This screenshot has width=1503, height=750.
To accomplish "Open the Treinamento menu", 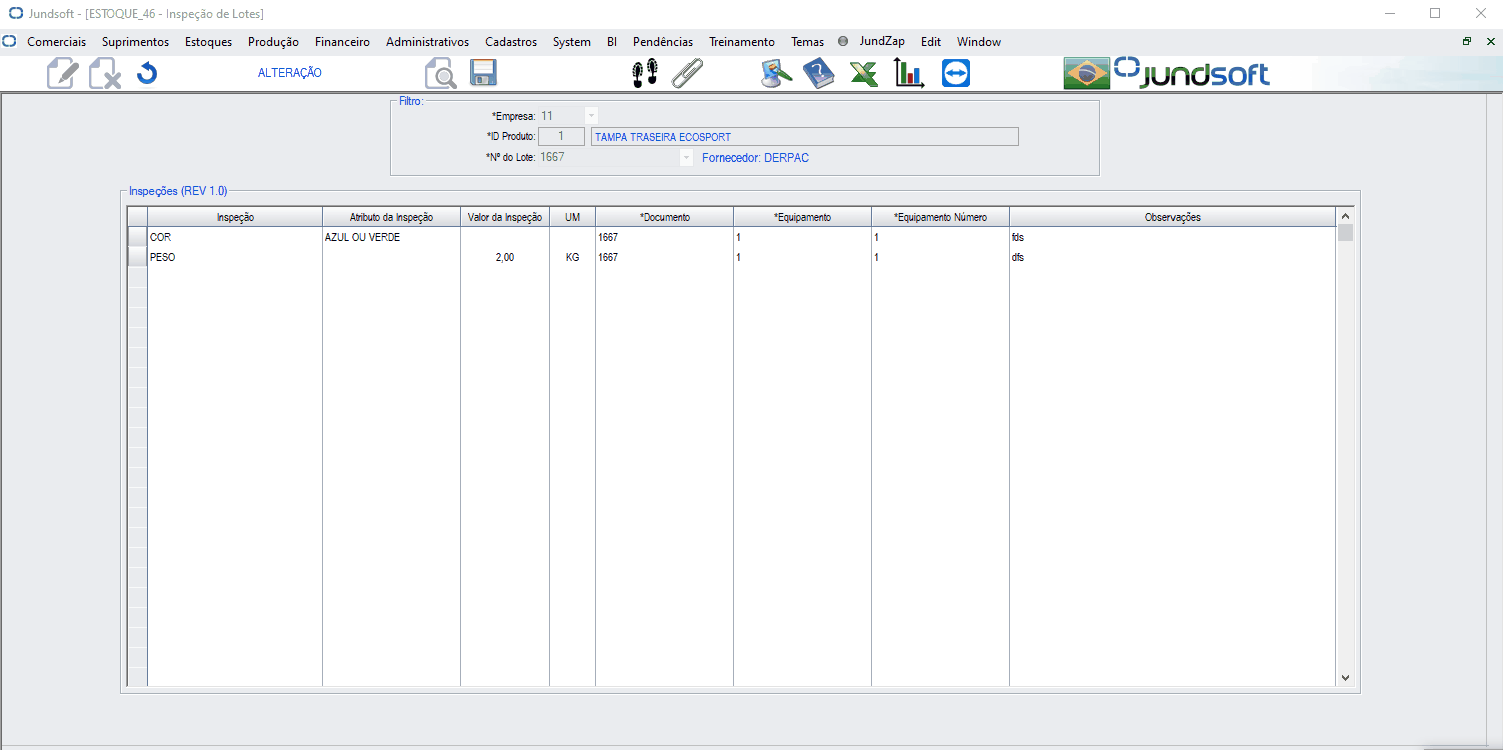I will [742, 42].
